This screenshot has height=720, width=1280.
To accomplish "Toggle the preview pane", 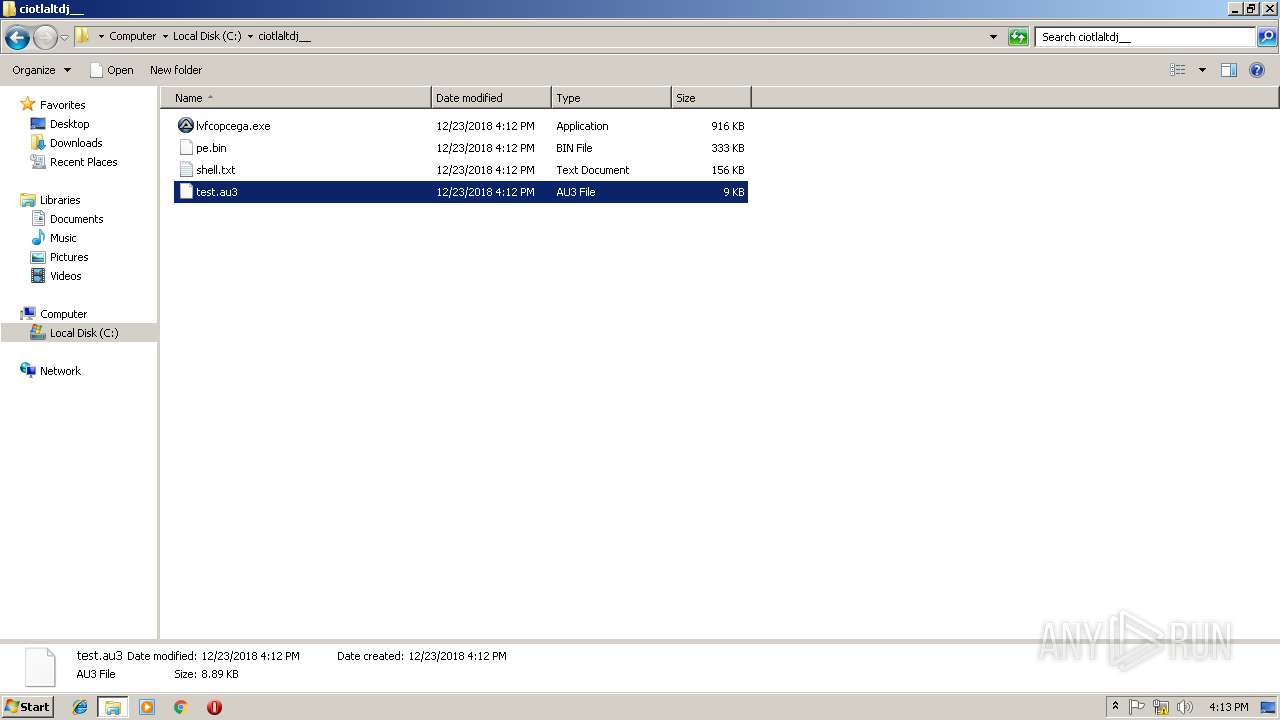I will point(1229,70).
